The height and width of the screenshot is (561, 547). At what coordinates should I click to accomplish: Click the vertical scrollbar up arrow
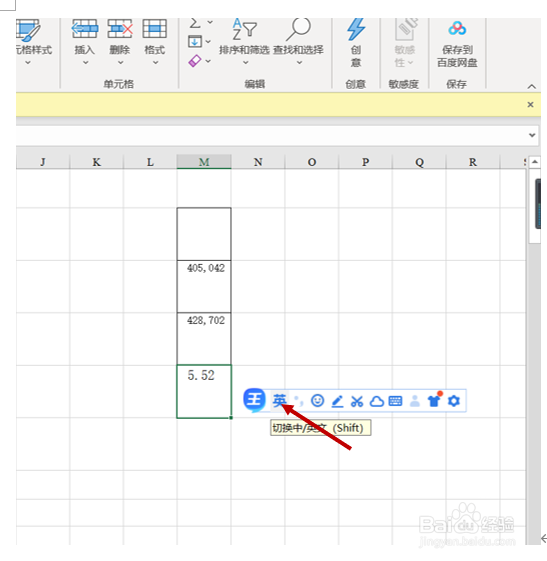[x=534, y=162]
